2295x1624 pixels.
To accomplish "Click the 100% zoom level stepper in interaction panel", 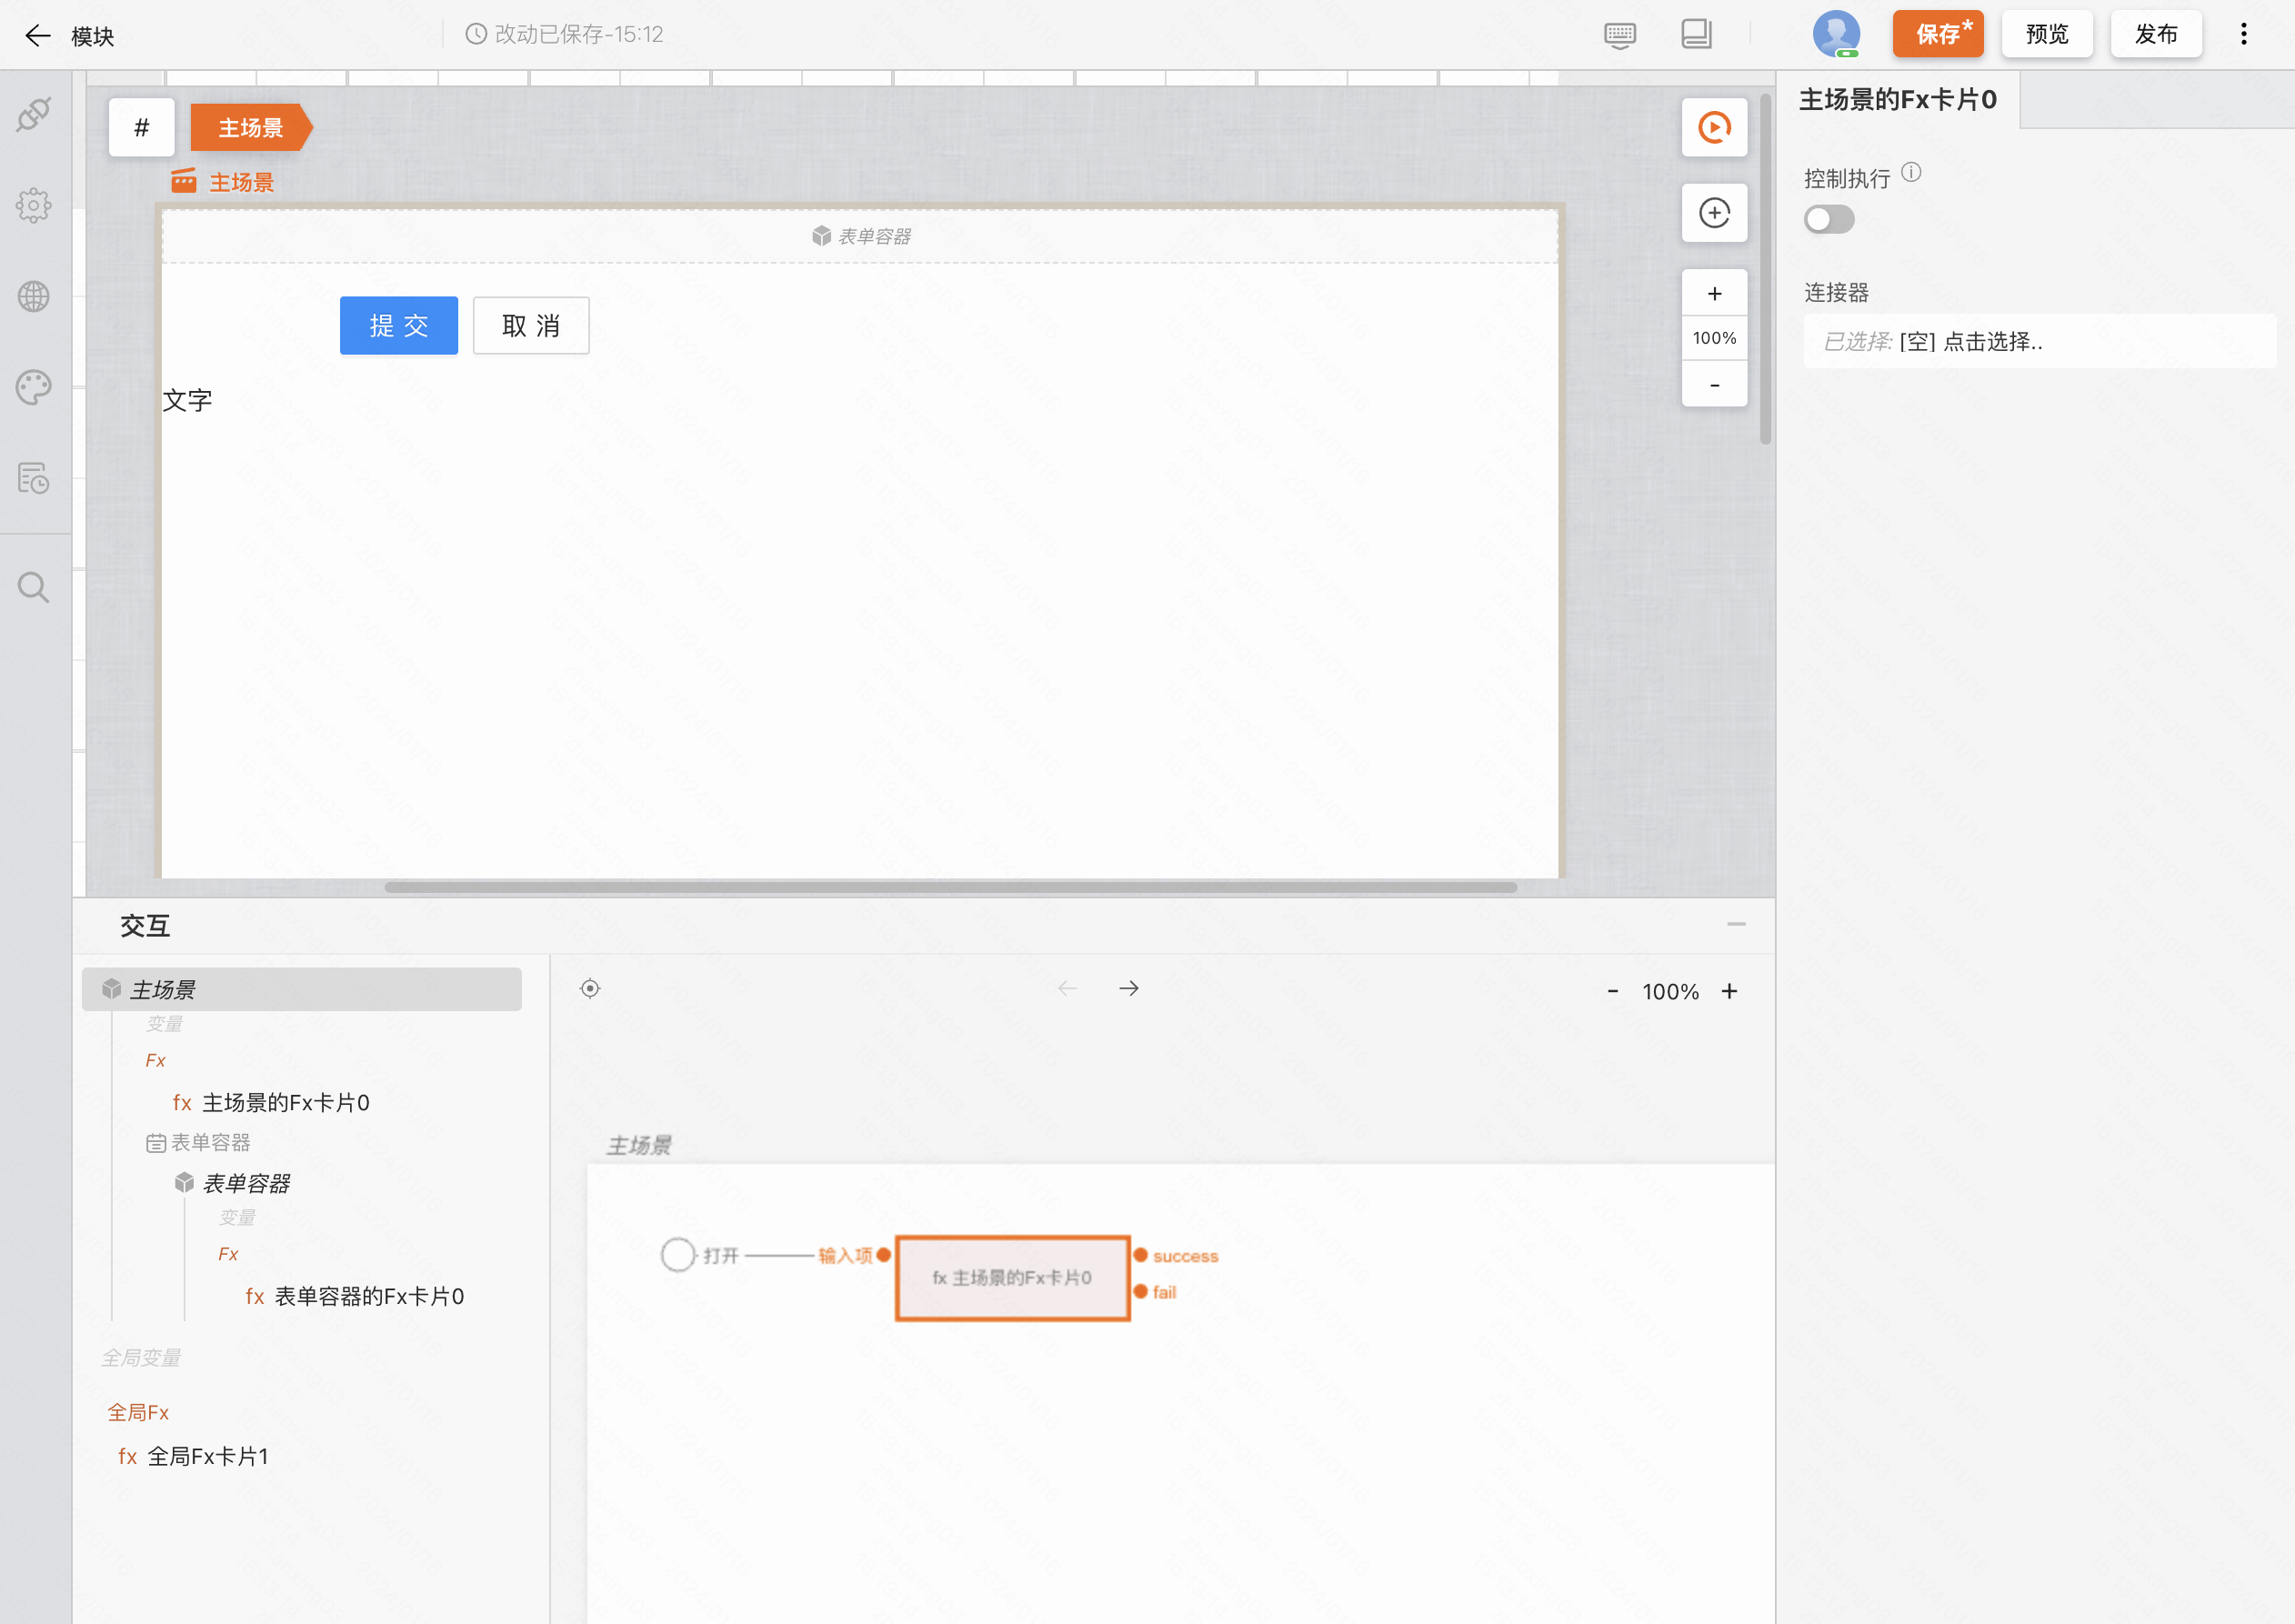I will click(1671, 991).
